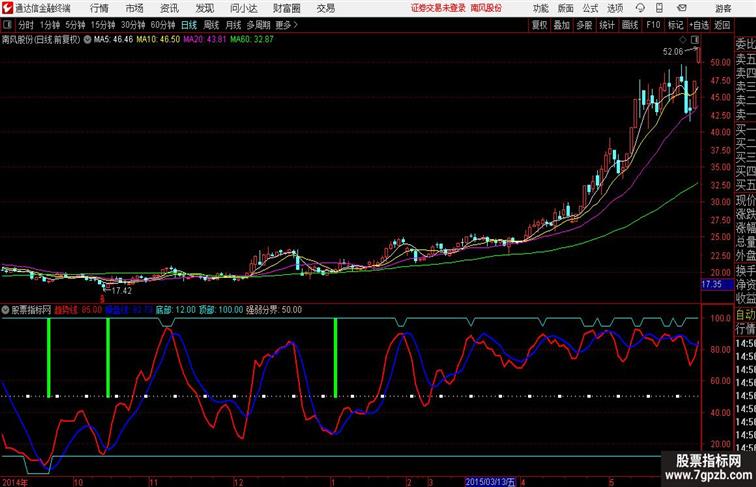Open the 财富圈 menu
The width and height of the screenshot is (756, 487).
tap(286, 8)
